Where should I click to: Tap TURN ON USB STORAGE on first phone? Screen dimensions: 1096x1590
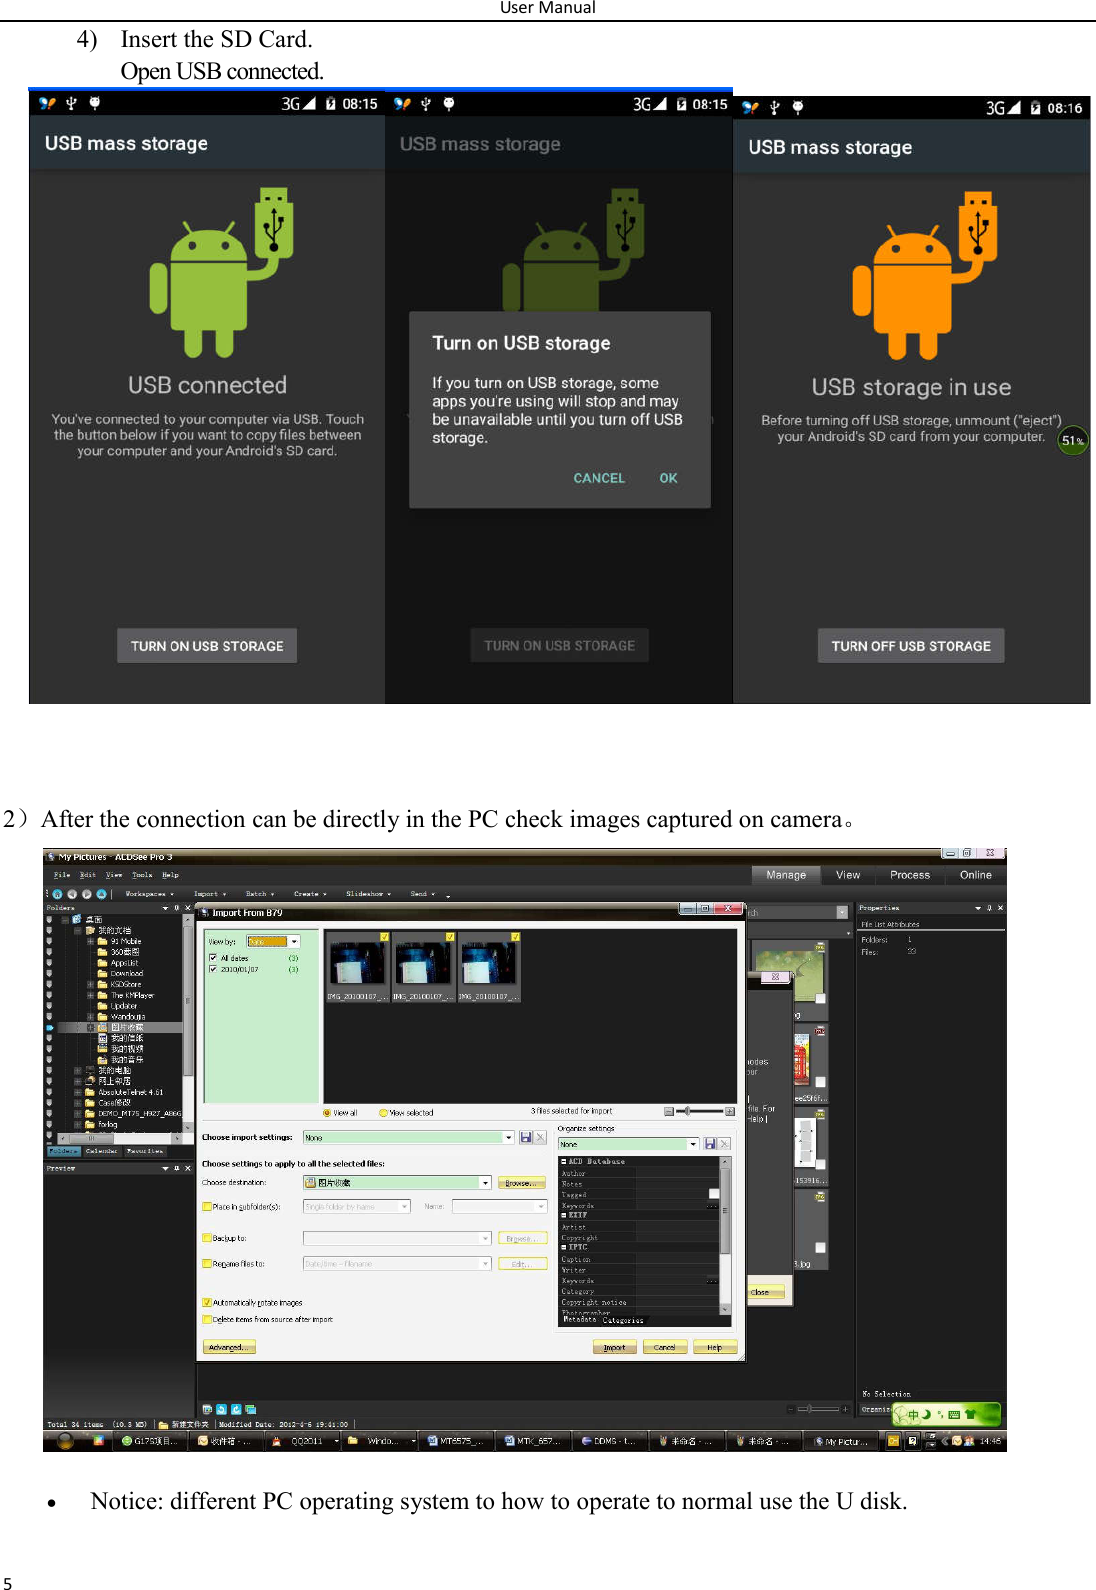click(x=207, y=646)
